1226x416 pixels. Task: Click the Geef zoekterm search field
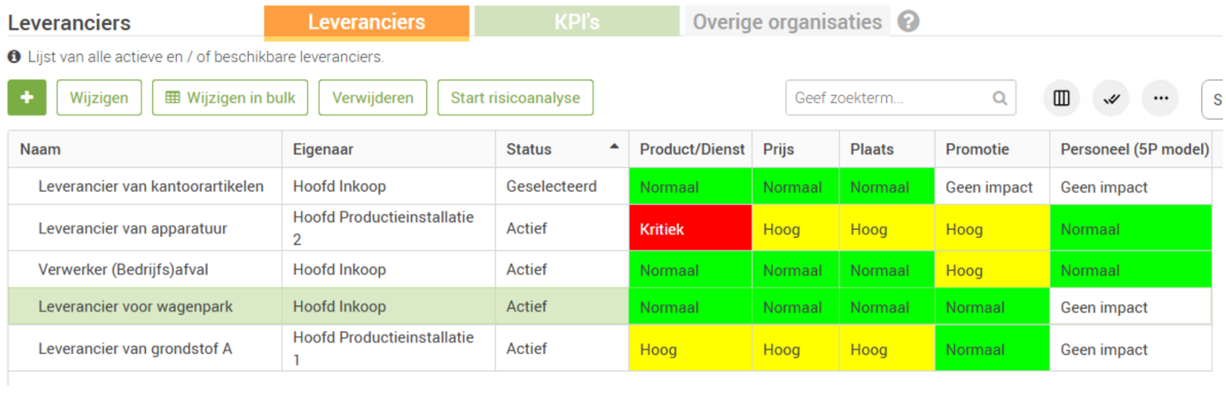[888, 98]
